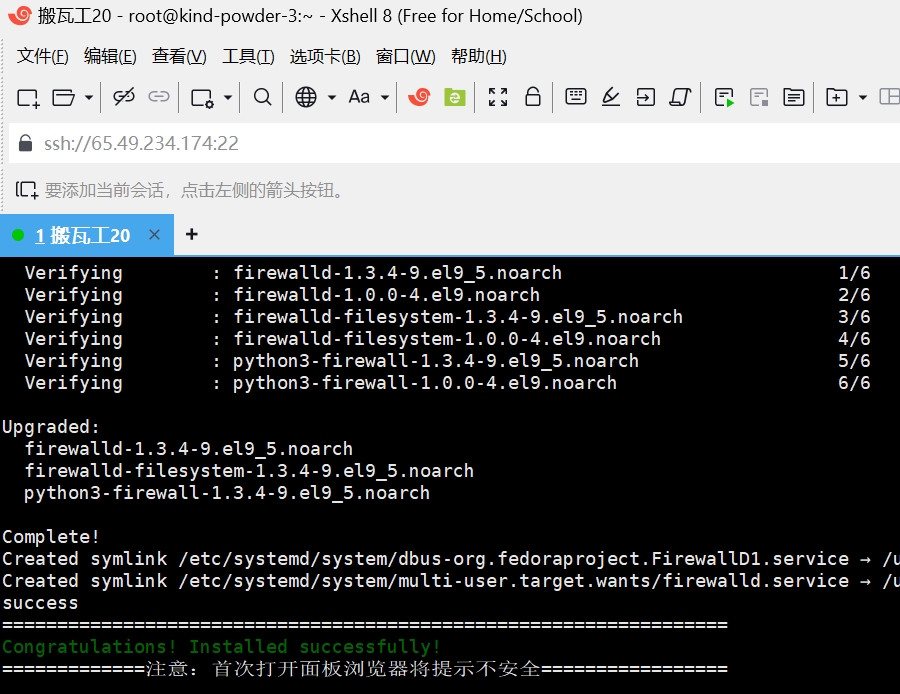Open the 文件(F) menu
The height and width of the screenshot is (694, 900).
(43, 56)
